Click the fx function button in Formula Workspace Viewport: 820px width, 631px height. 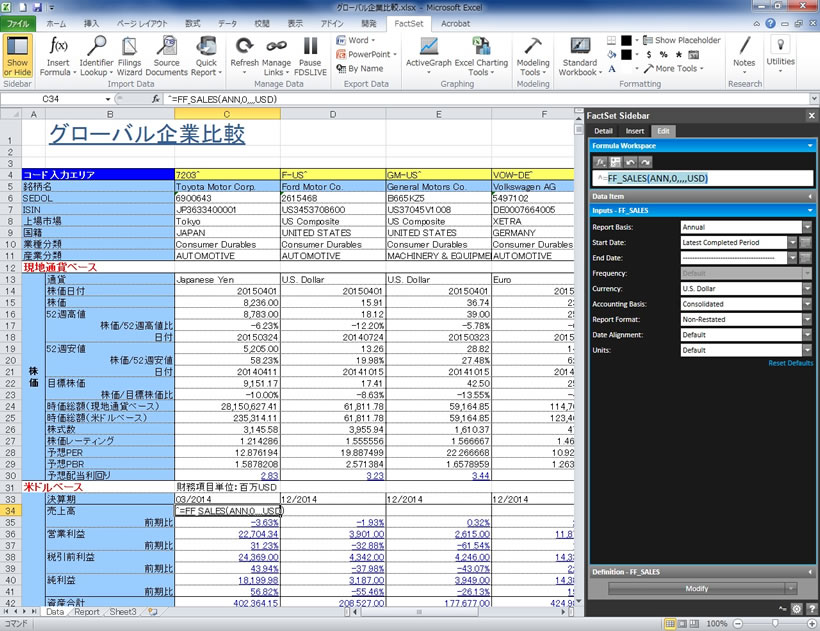coord(601,162)
